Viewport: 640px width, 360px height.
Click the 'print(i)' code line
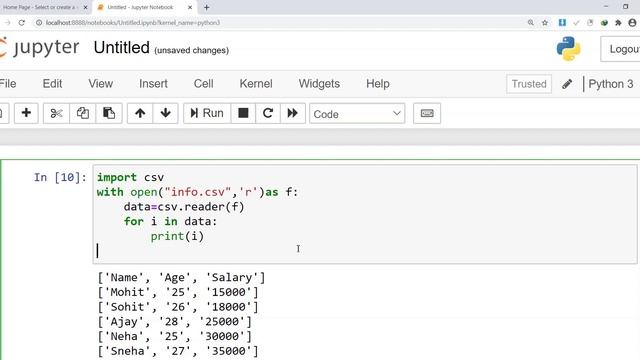point(177,236)
